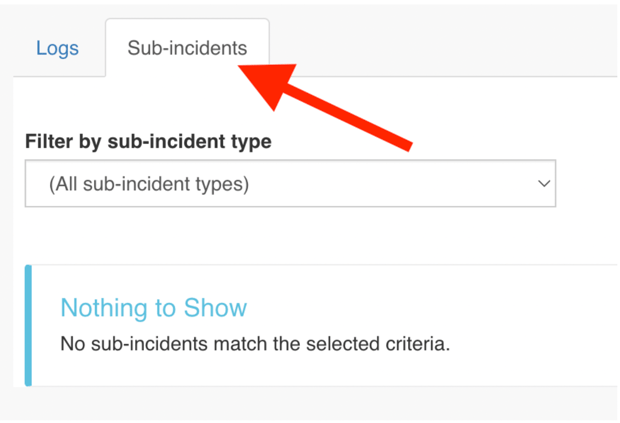Screen dimensions: 620x423
Task: Click the "Sub-incidents" tab label text
Action: [187, 48]
